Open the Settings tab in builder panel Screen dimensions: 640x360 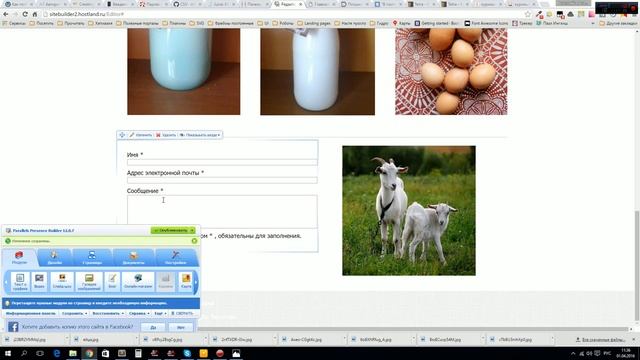click(x=176, y=258)
